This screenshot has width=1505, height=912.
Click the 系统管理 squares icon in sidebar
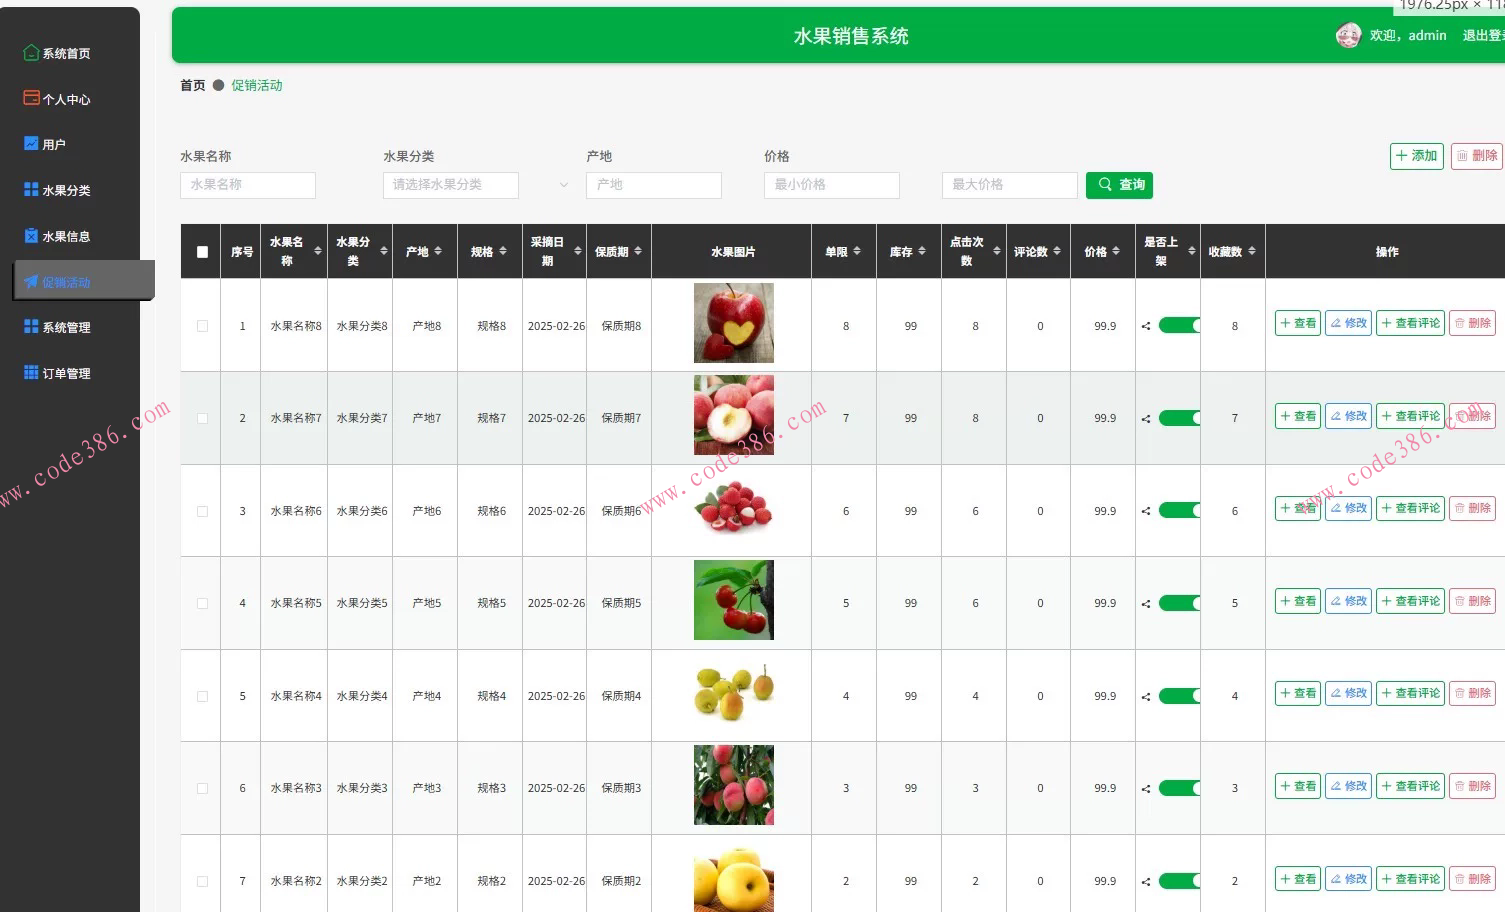(30, 326)
